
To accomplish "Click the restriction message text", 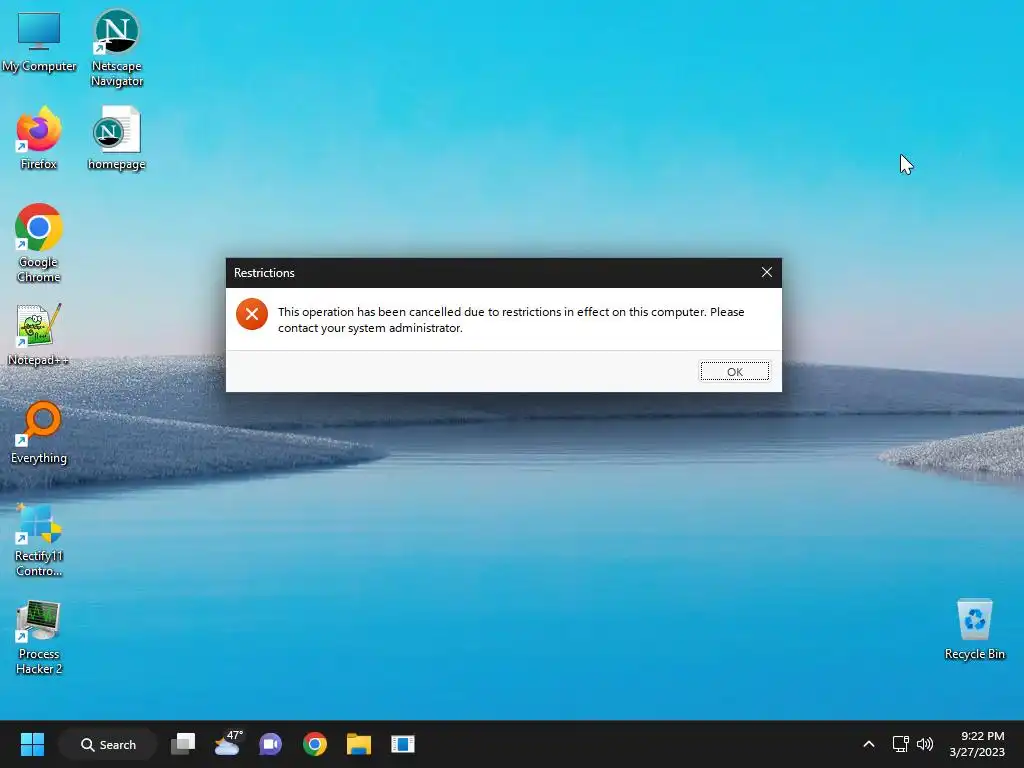I will pos(511,320).
